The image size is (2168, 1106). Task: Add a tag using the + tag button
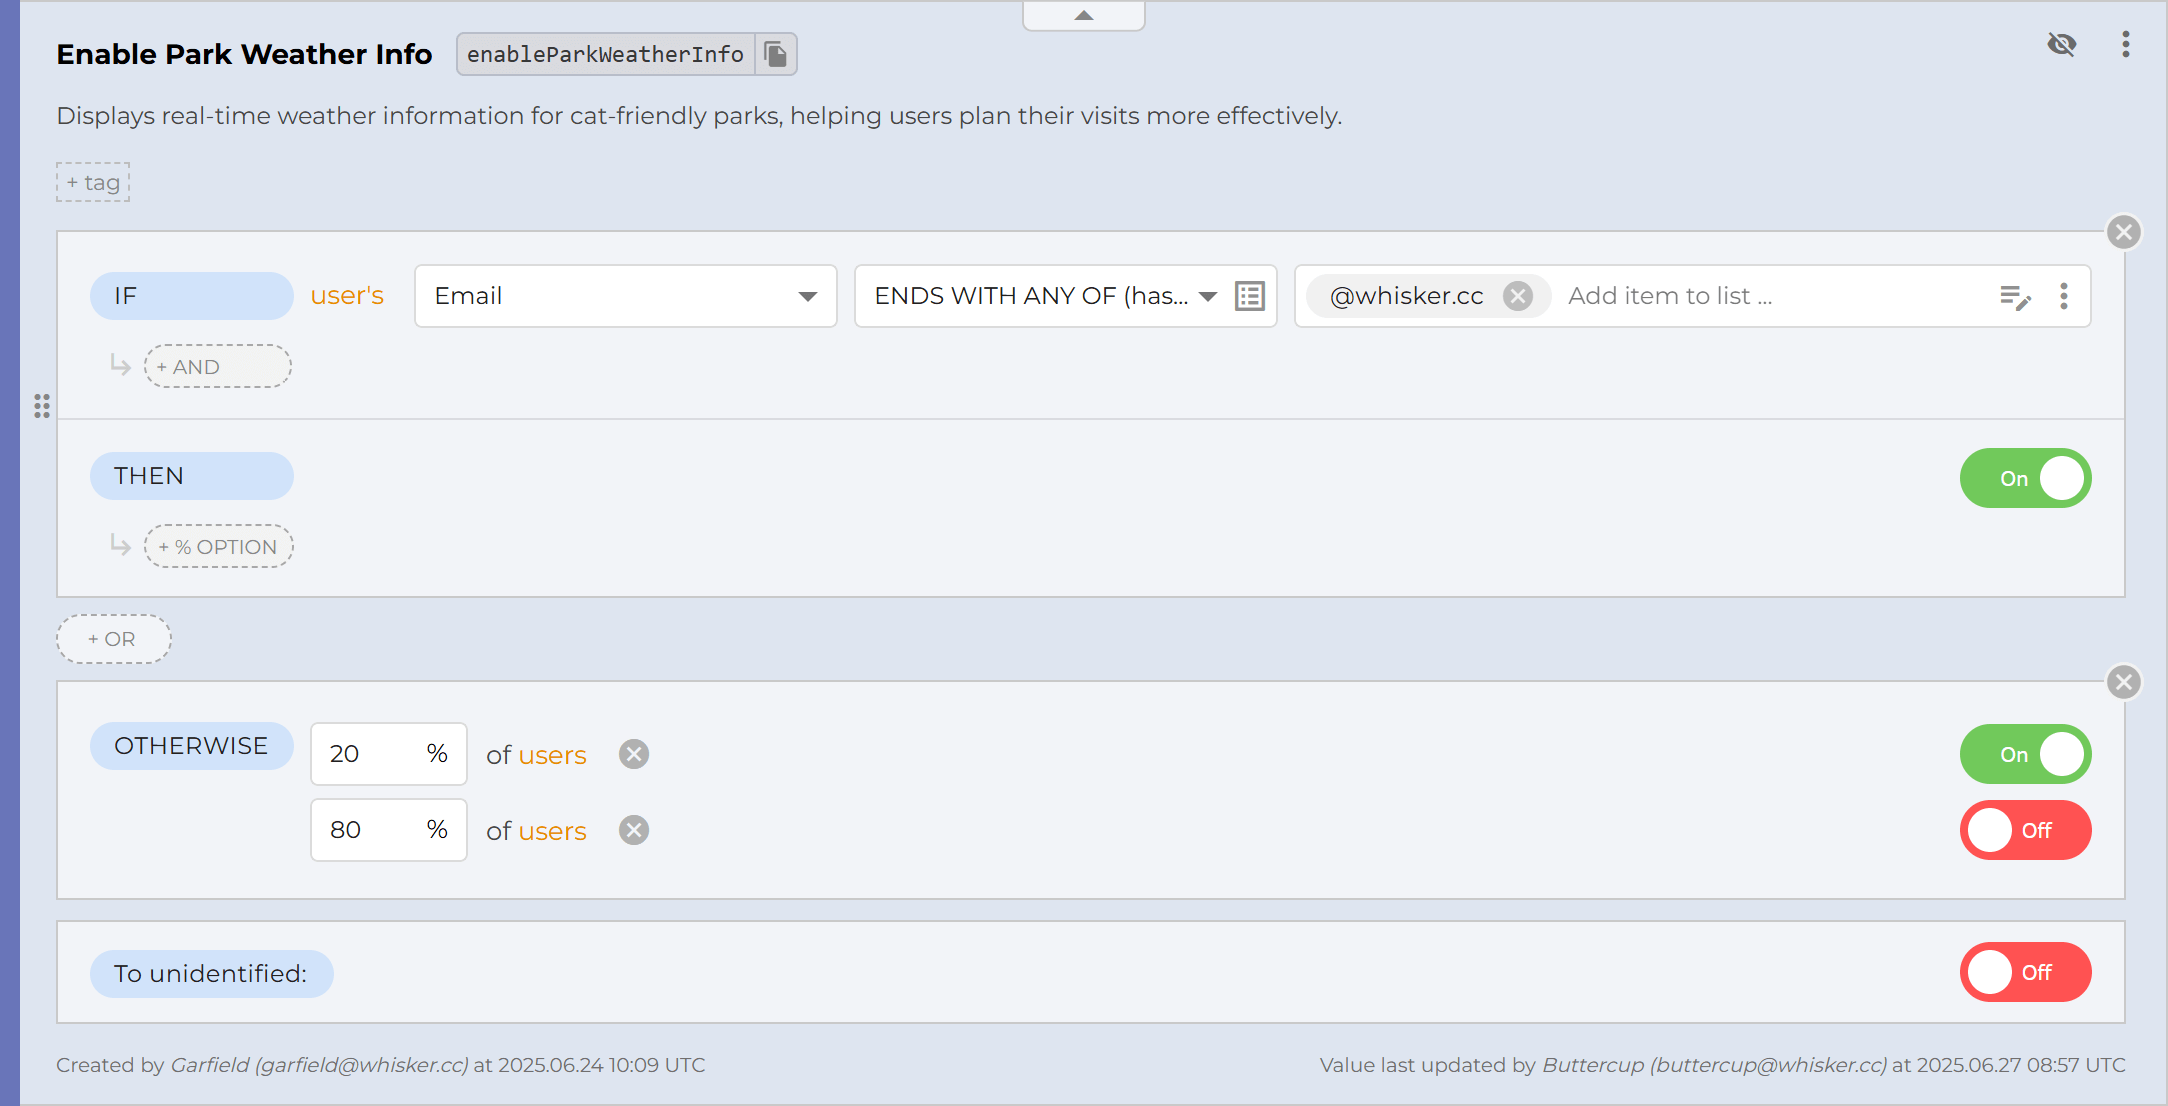tap(92, 182)
